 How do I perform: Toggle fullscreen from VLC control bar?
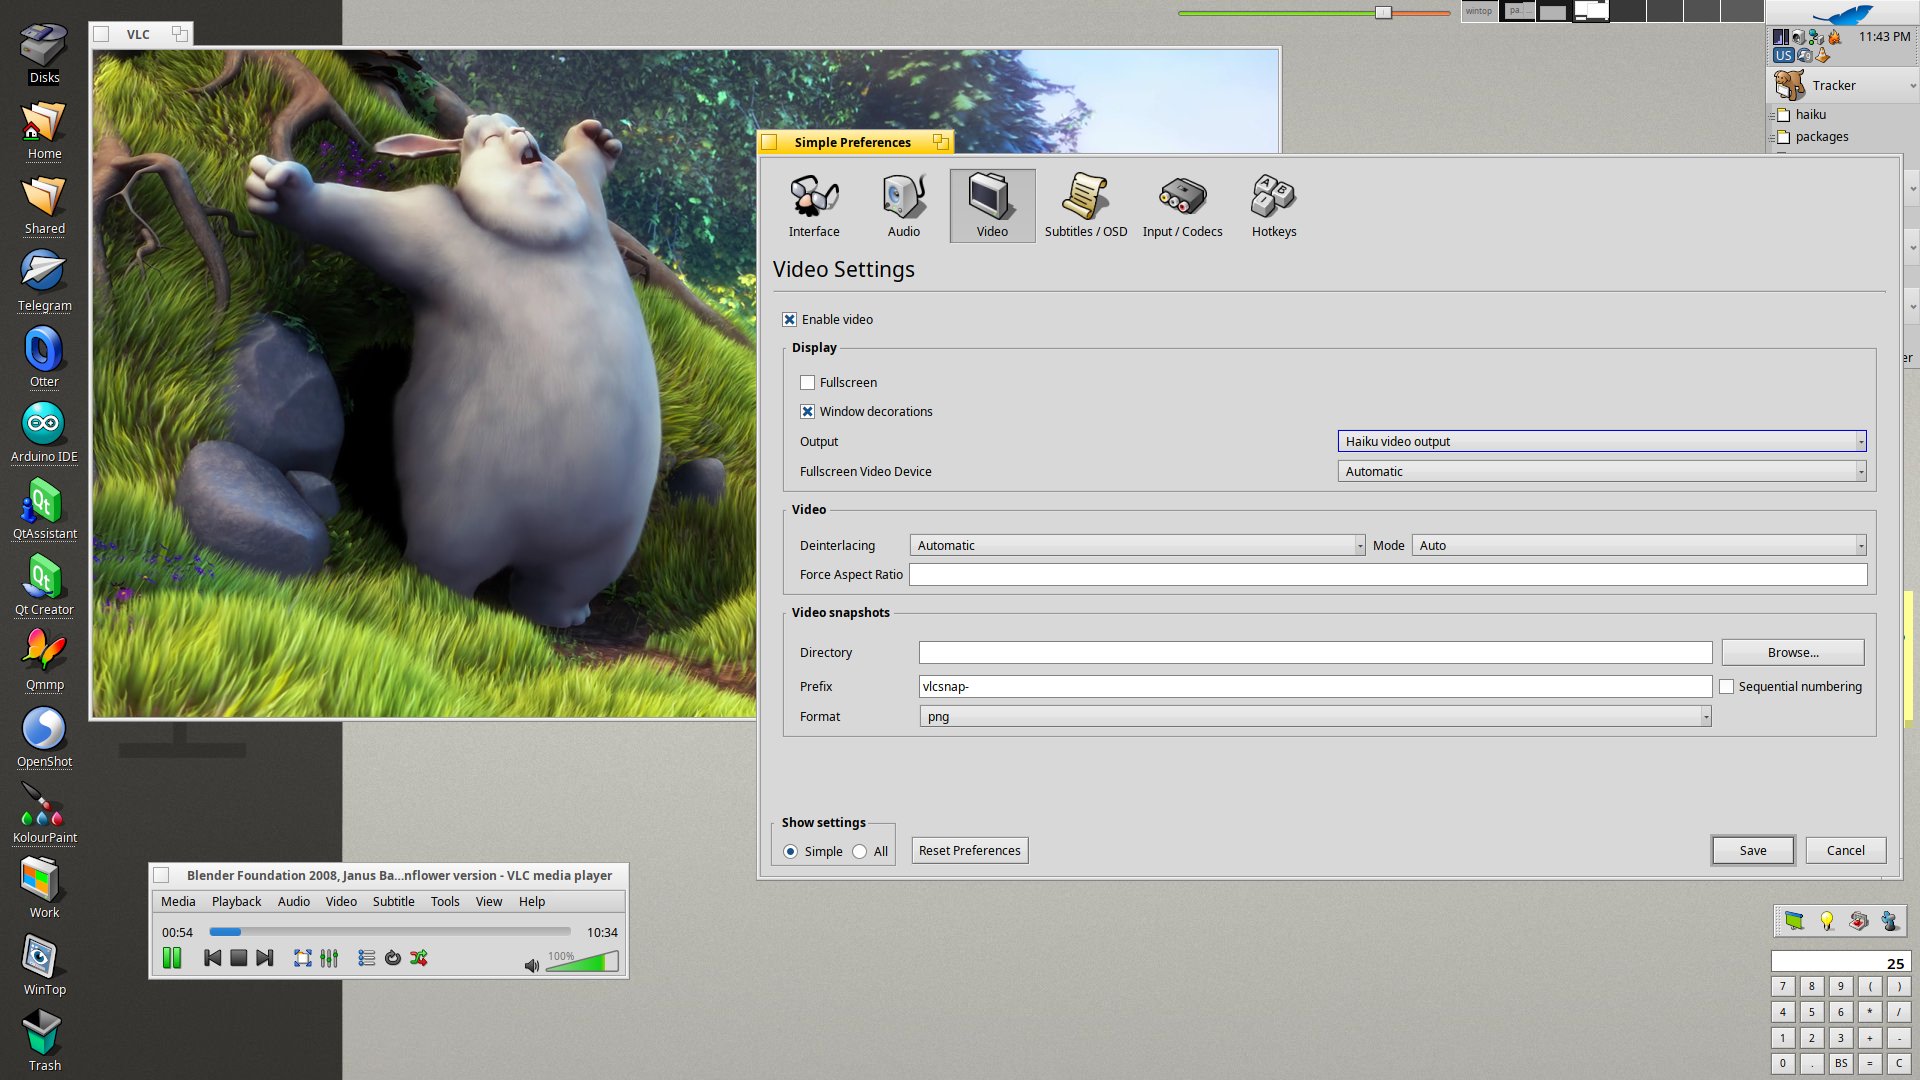click(302, 958)
